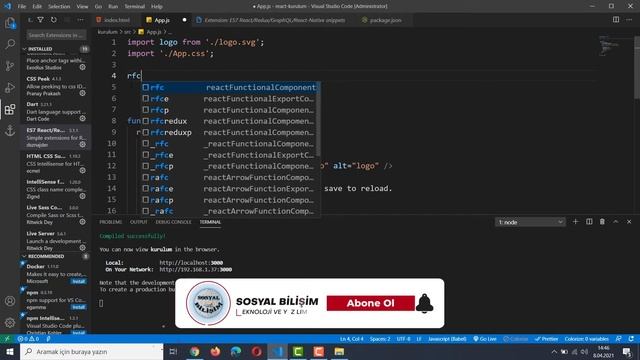
Task: Click the Abone Ol subscribe button
Action: point(371,303)
